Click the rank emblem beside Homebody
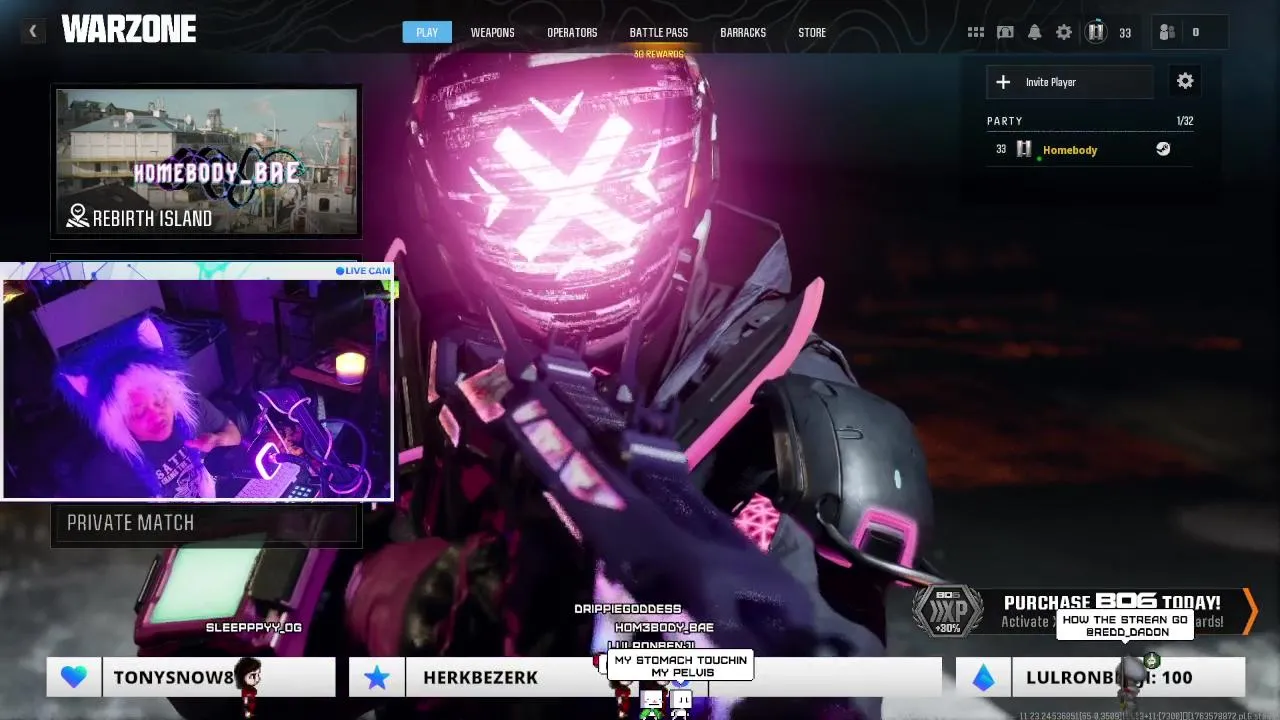The height and width of the screenshot is (720, 1280). coord(1024,149)
